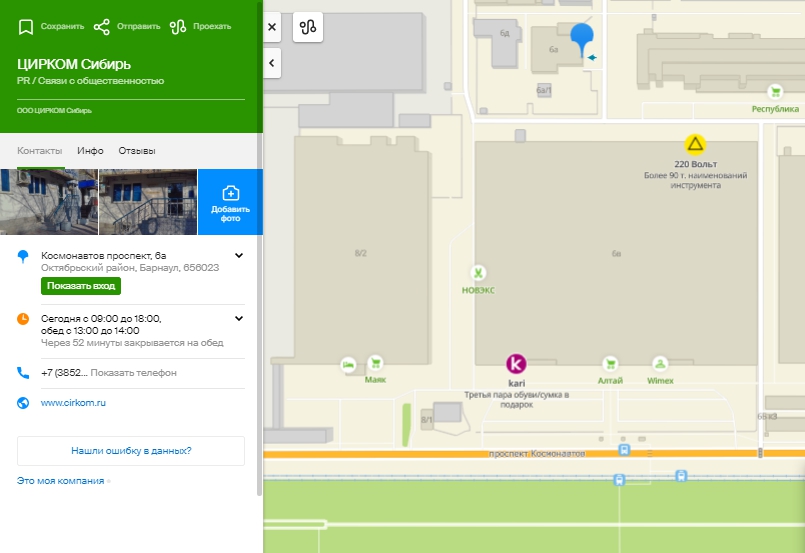The height and width of the screenshot is (553, 805).
Task: Click the Космонавтов проспект, 6а address text
Action: [104, 255]
